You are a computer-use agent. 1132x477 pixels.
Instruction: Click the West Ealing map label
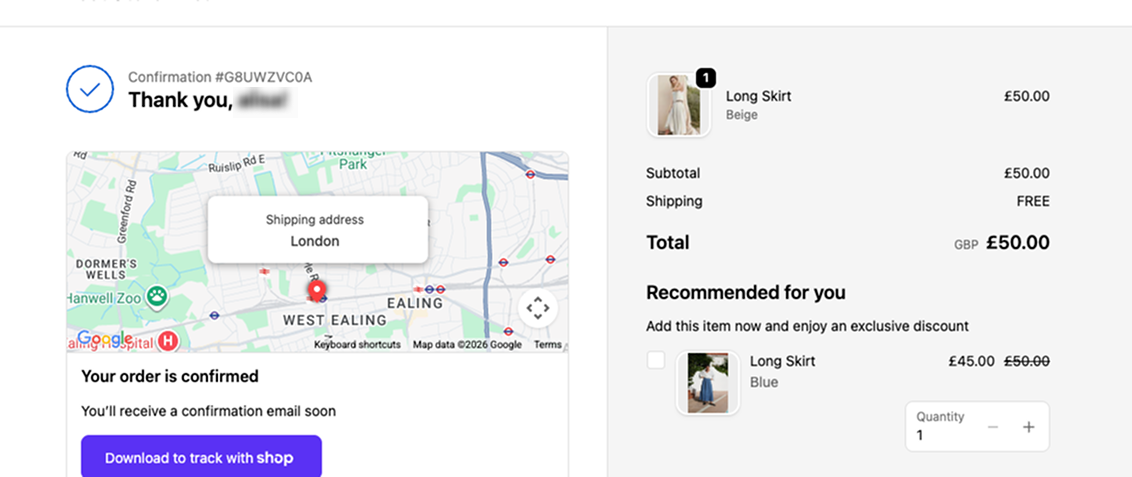(334, 320)
